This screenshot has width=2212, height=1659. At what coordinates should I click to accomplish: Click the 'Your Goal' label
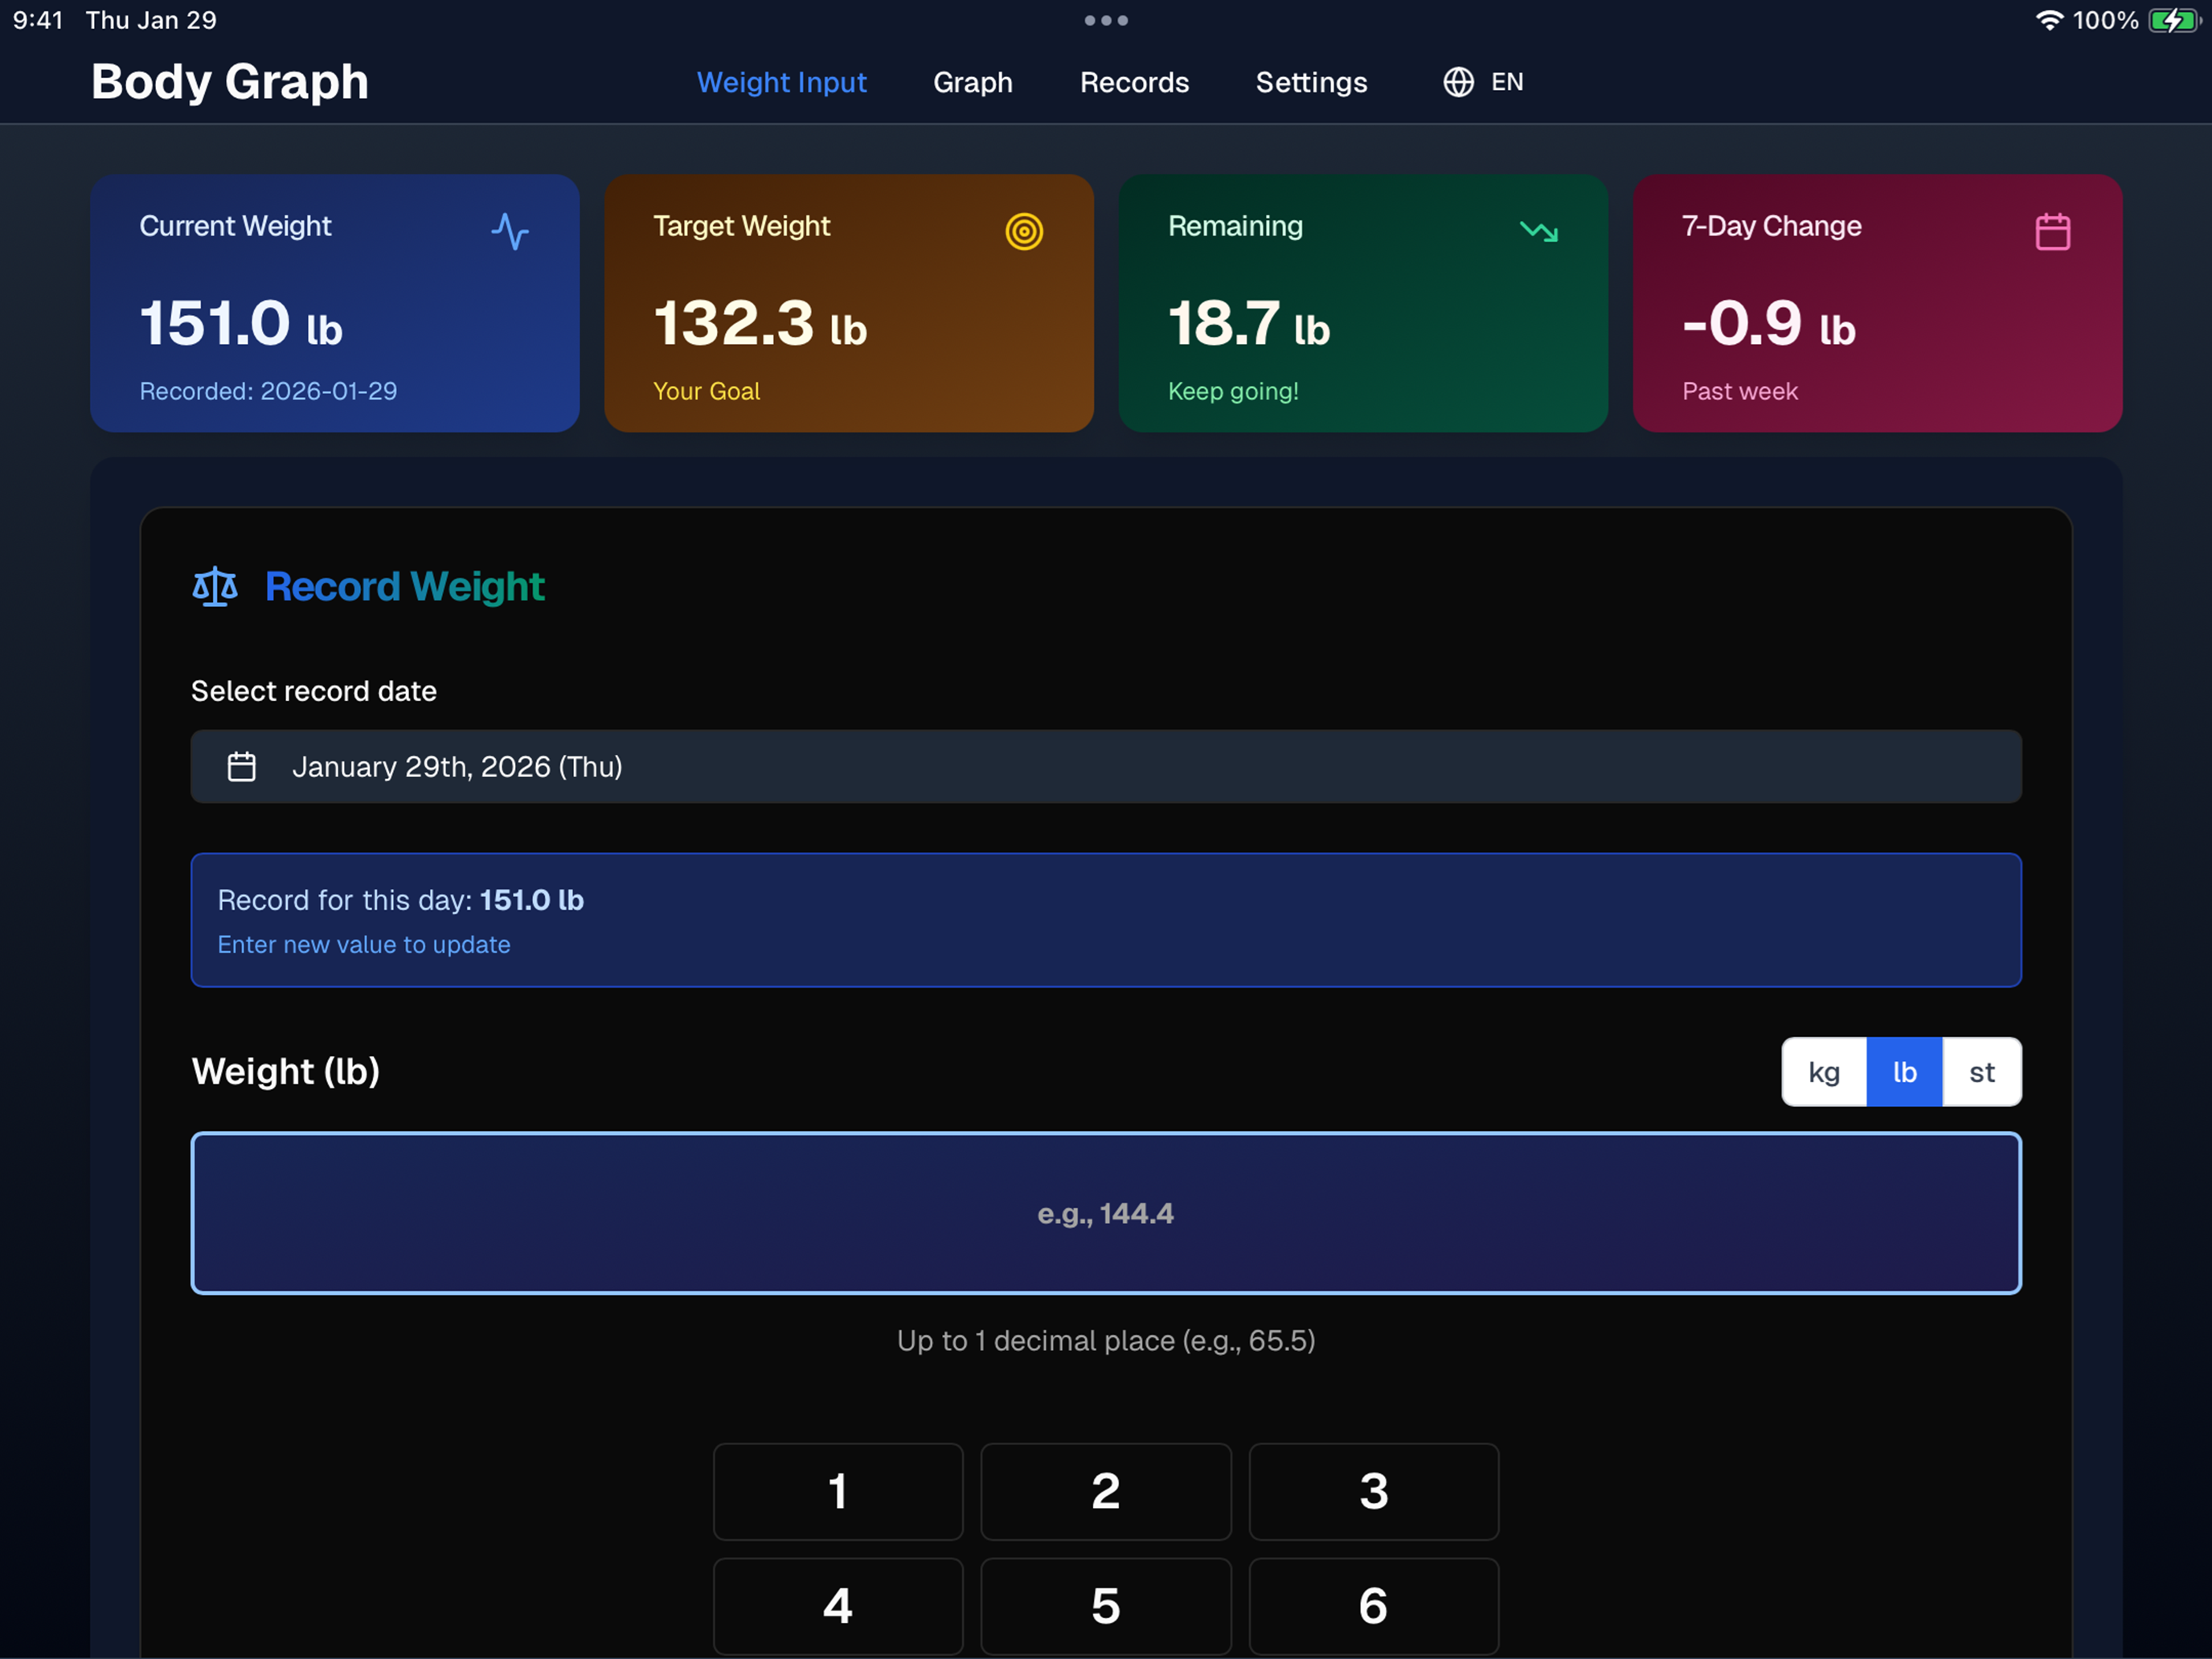pos(706,391)
